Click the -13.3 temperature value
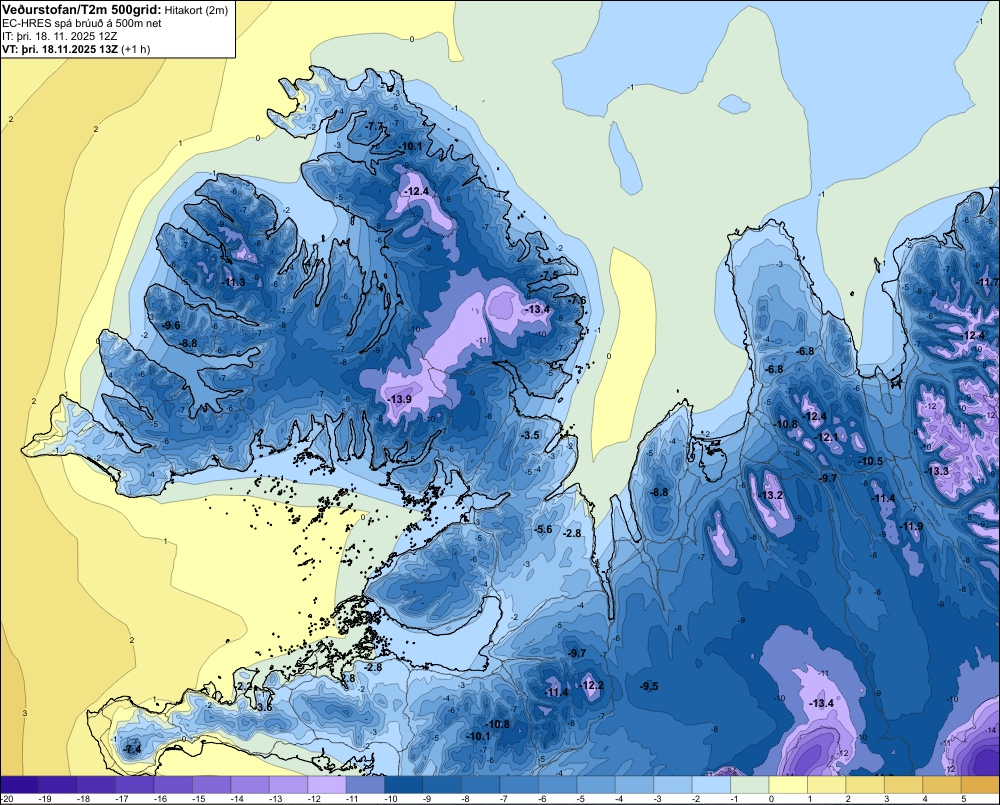Image resolution: width=1000 pixels, height=805 pixels. [937, 471]
